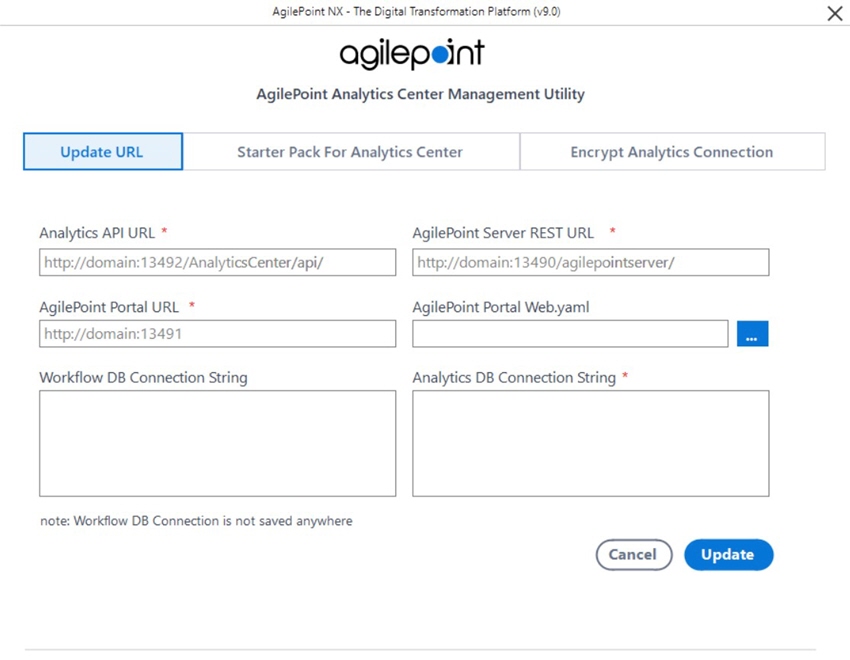Click the Workflow DB Connection note text
850x660 pixels.
coord(196,521)
